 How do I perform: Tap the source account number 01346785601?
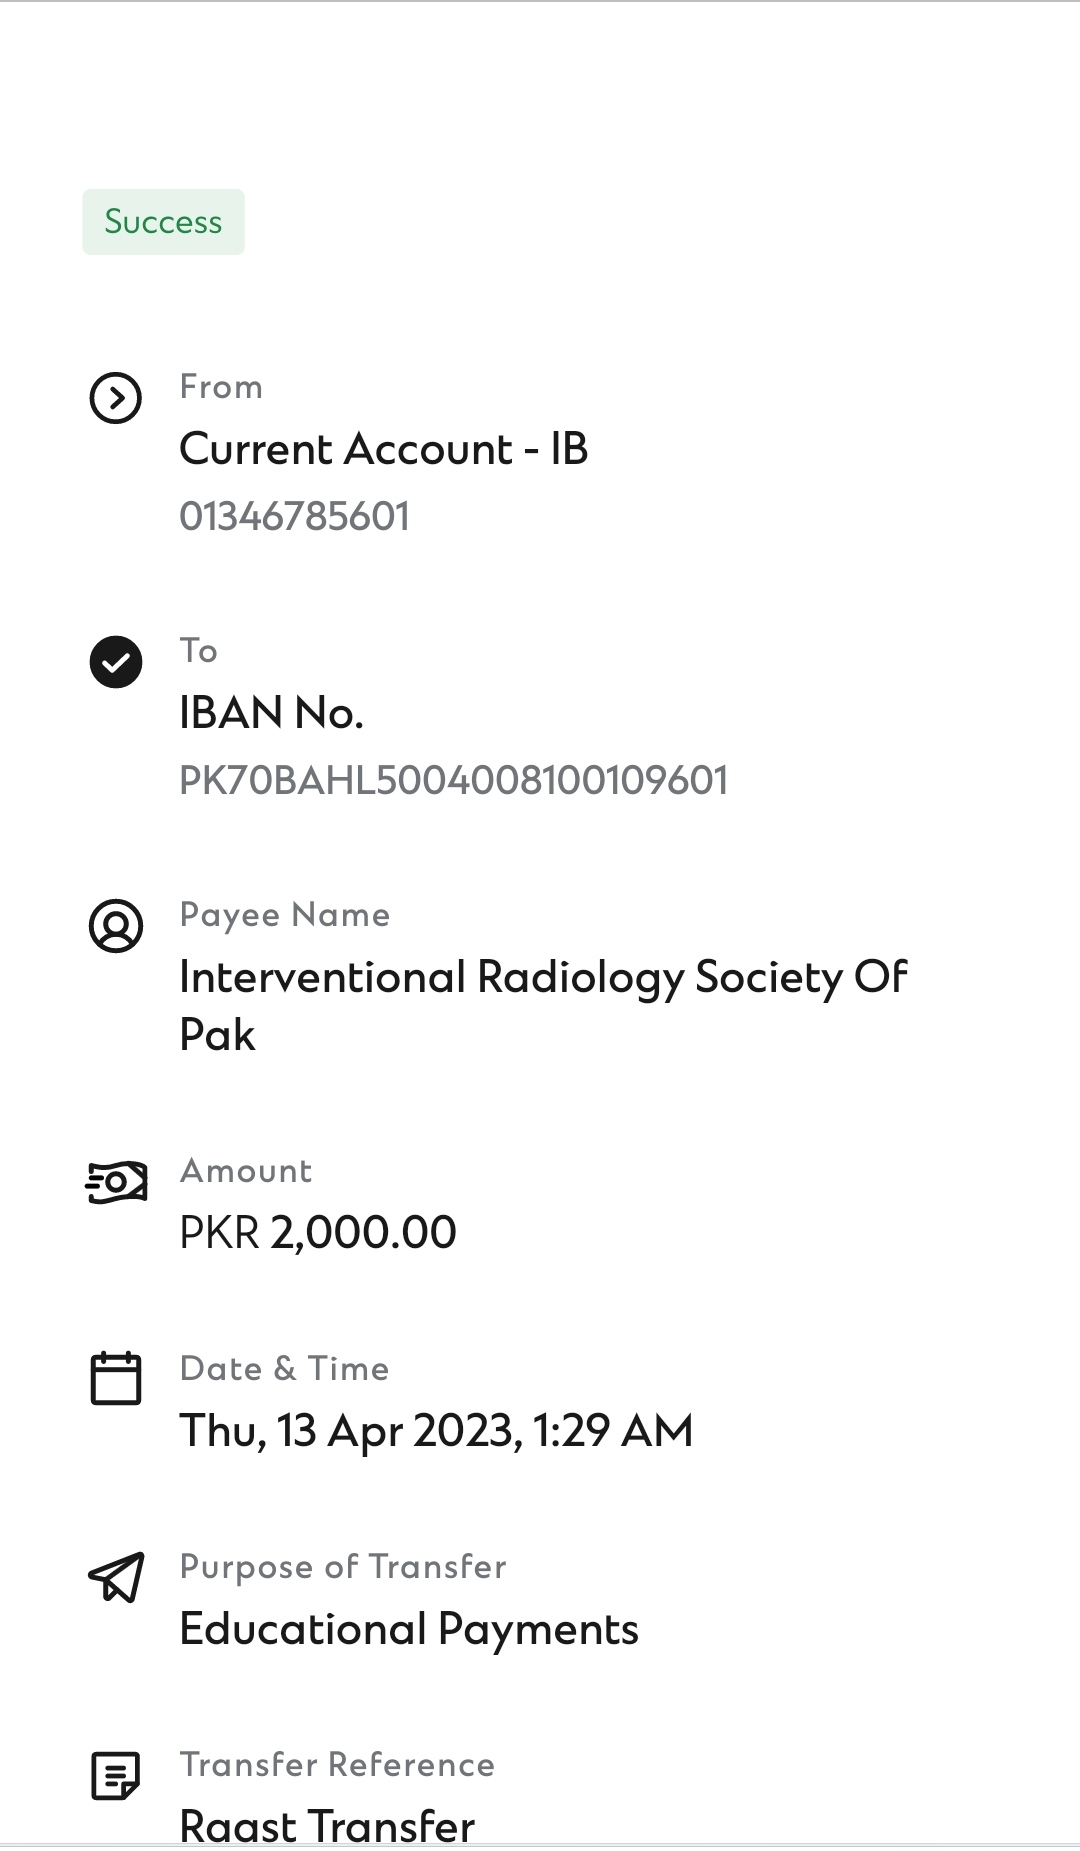tap(294, 517)
